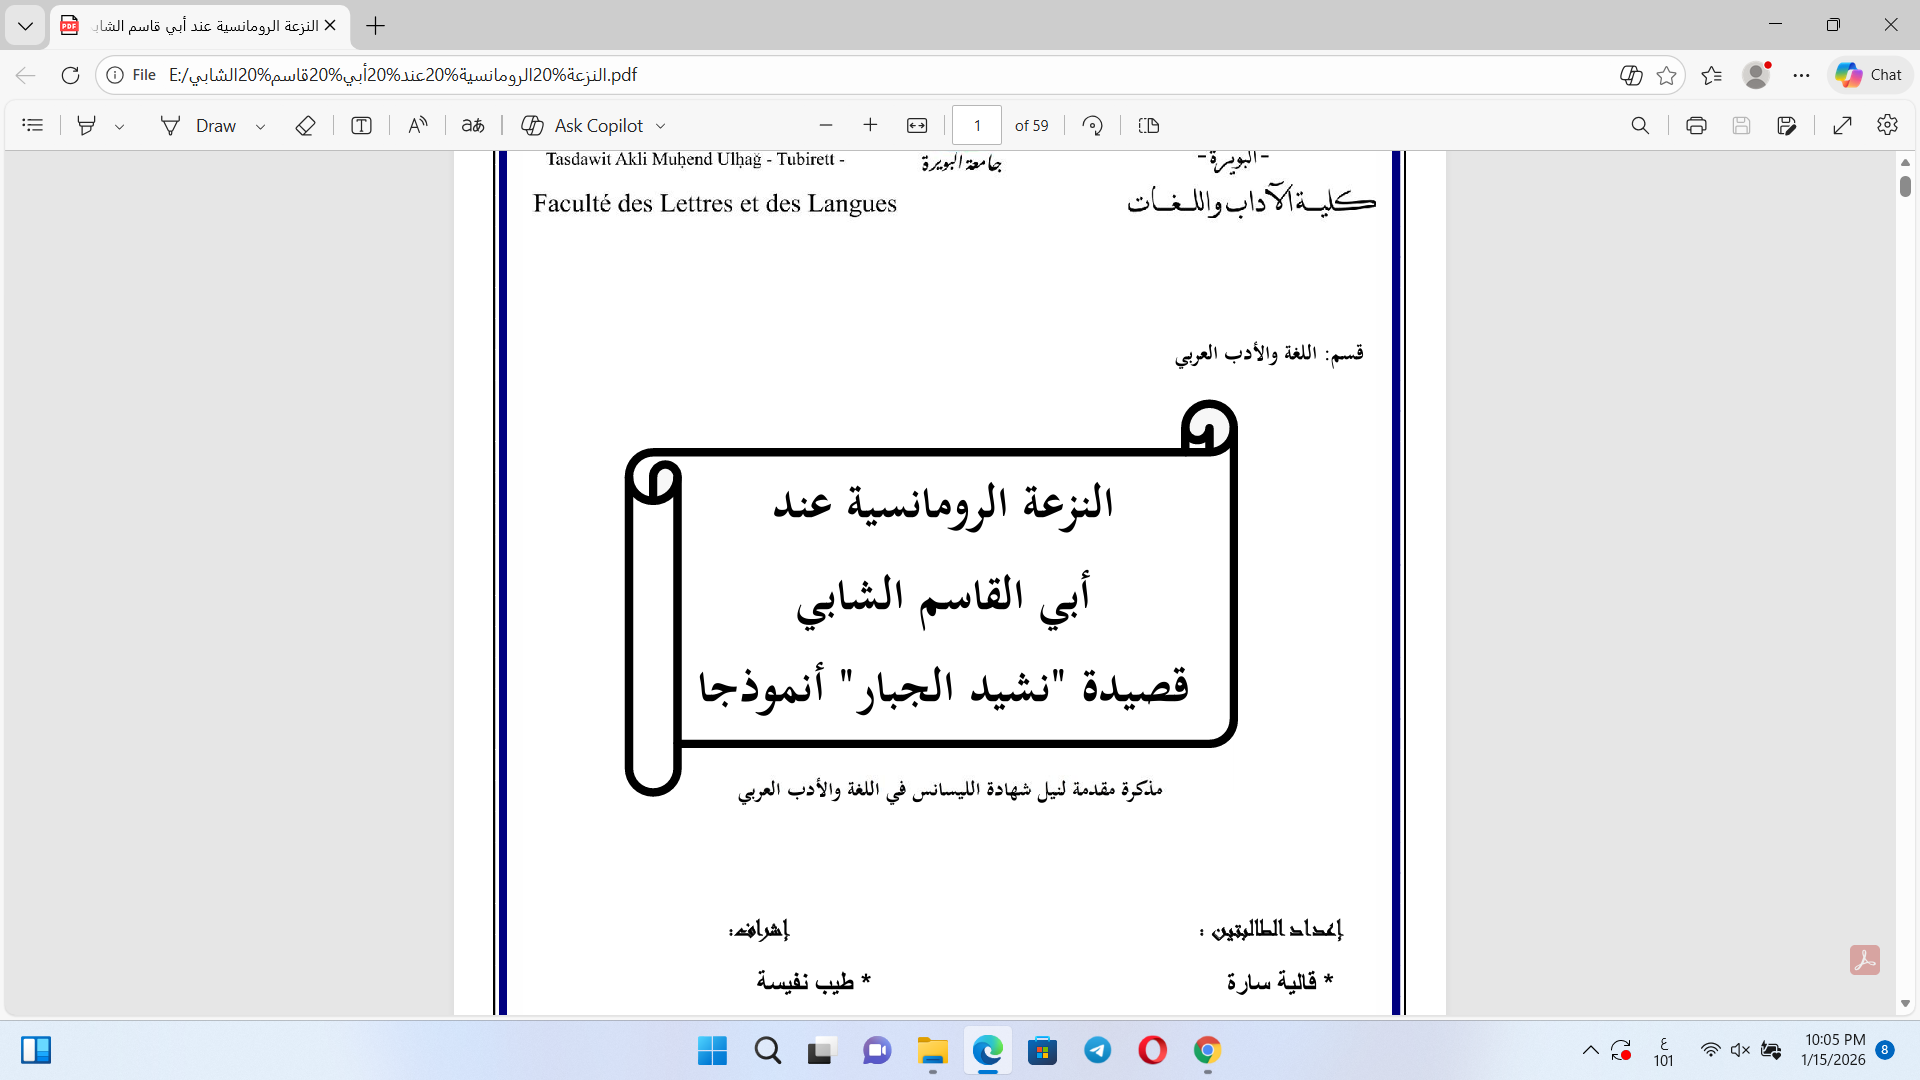Open the tab actions dropdown
This screenshot has width=1920, height=1080.
coord(25,26)
